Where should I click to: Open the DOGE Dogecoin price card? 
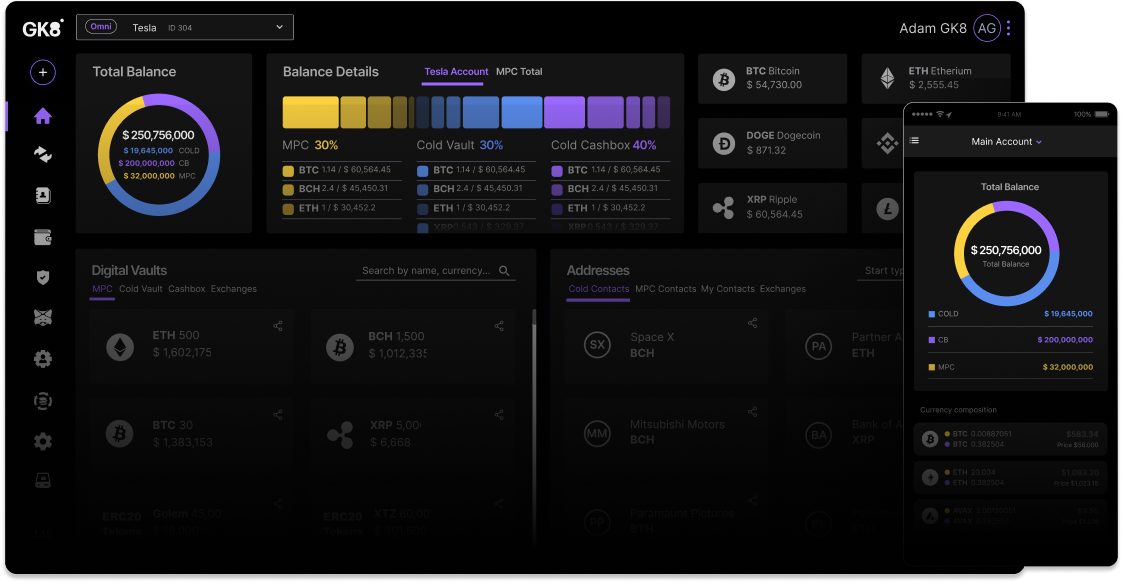coord(772,143)
